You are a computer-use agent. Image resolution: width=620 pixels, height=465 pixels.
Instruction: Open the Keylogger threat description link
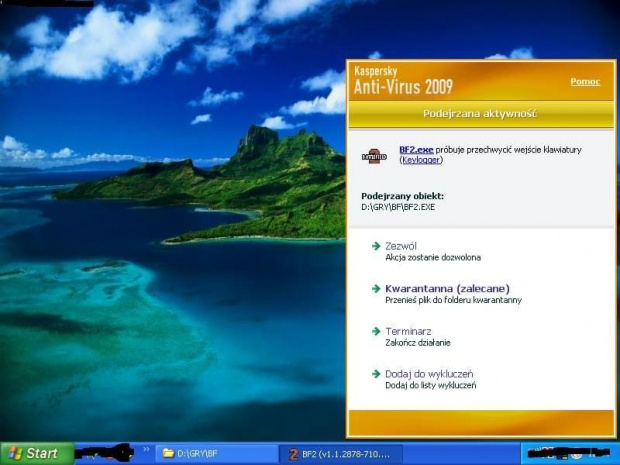pos(421,160)
